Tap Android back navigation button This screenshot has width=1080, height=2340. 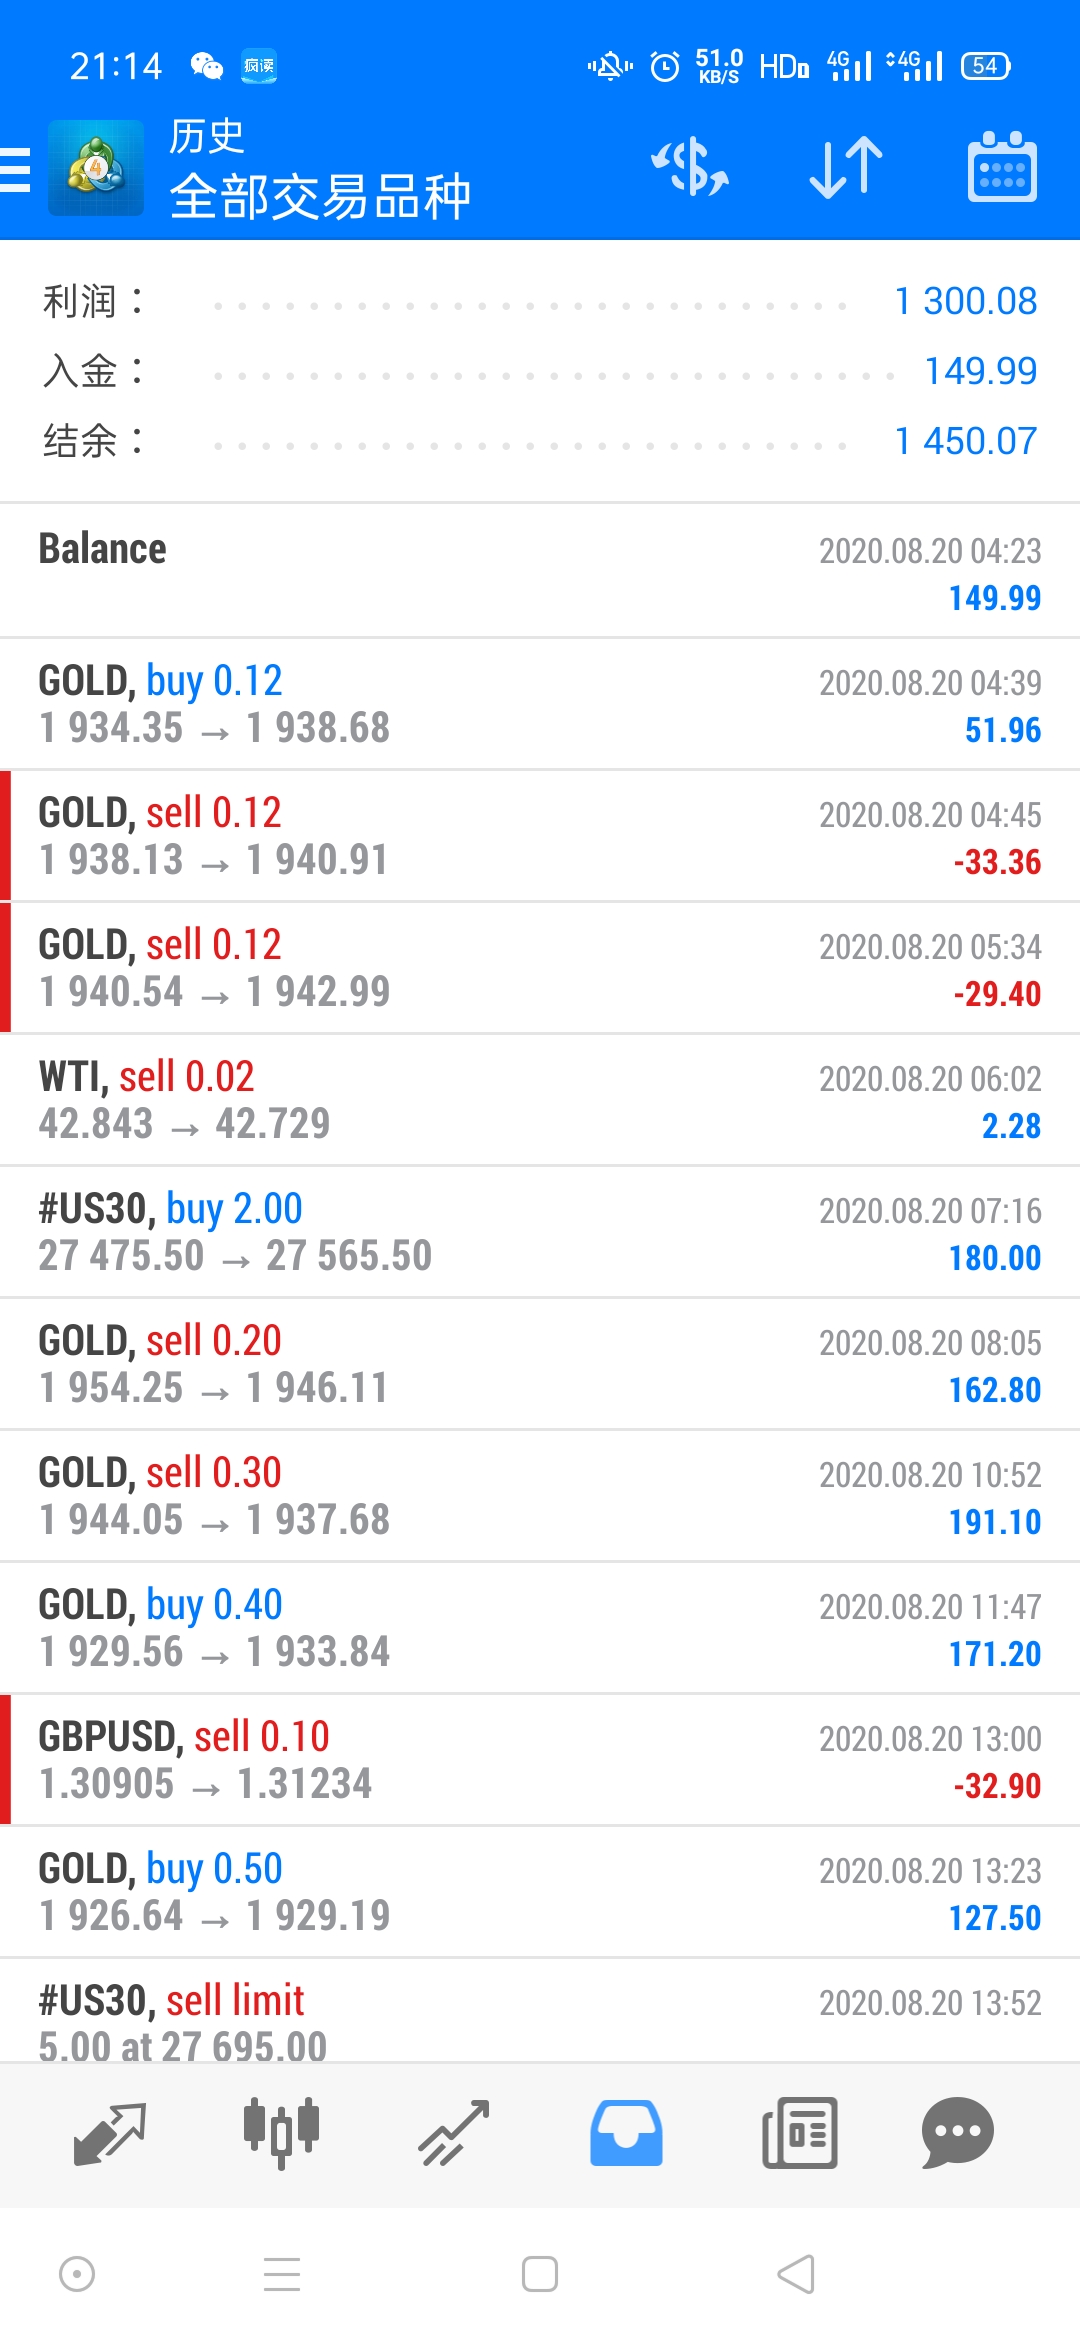pyautogui.click(x=796, y=2274)
